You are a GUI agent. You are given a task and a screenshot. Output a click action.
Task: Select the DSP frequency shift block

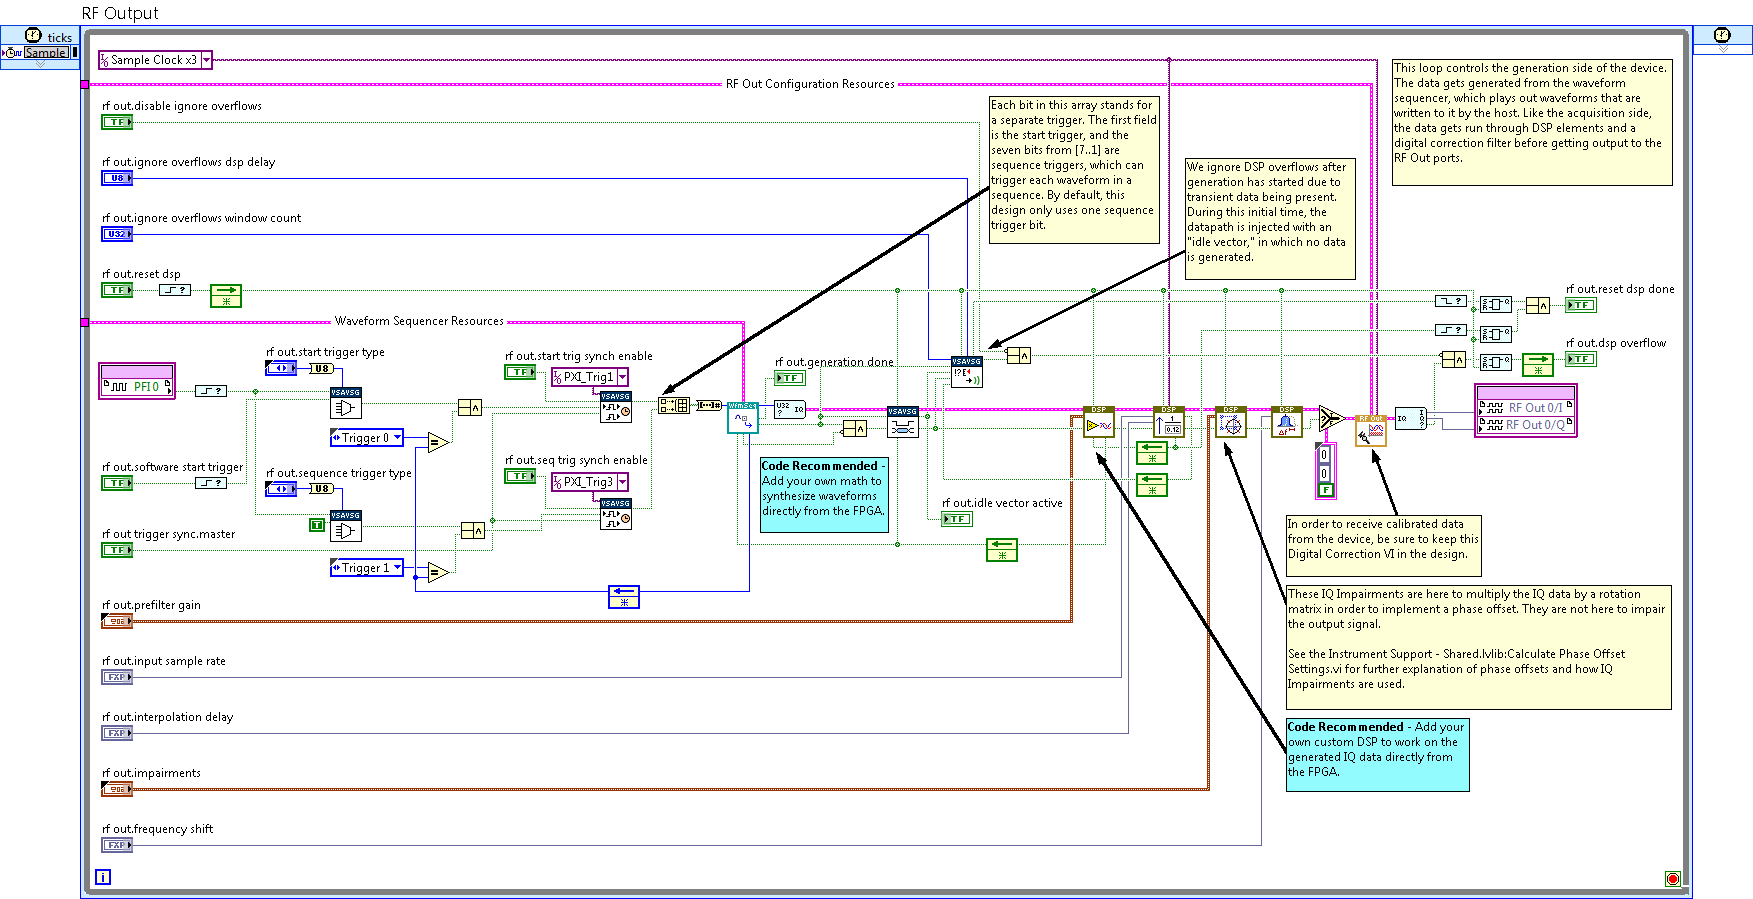(1286, 422)
